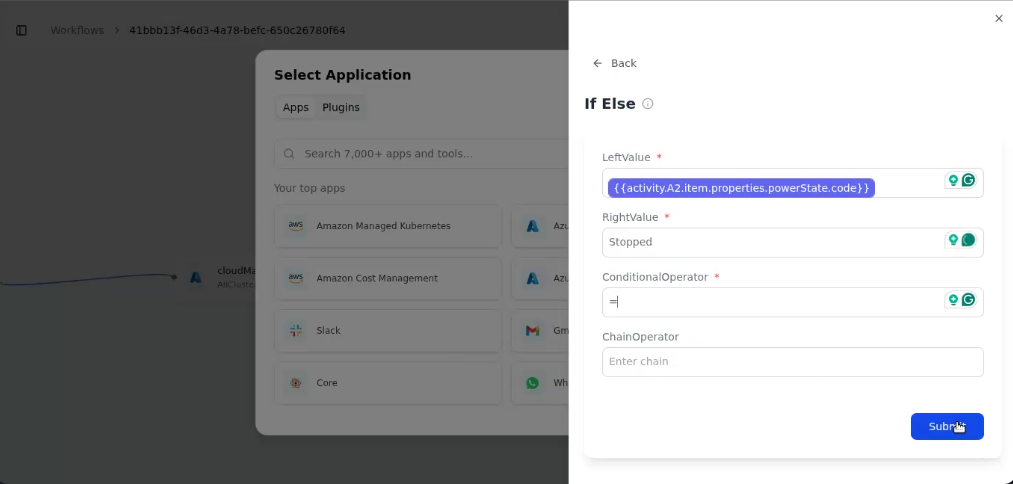Screen dimensions: 1013x484
Task: Click the ConditionalOperator field label
Action: coord(655,277)
